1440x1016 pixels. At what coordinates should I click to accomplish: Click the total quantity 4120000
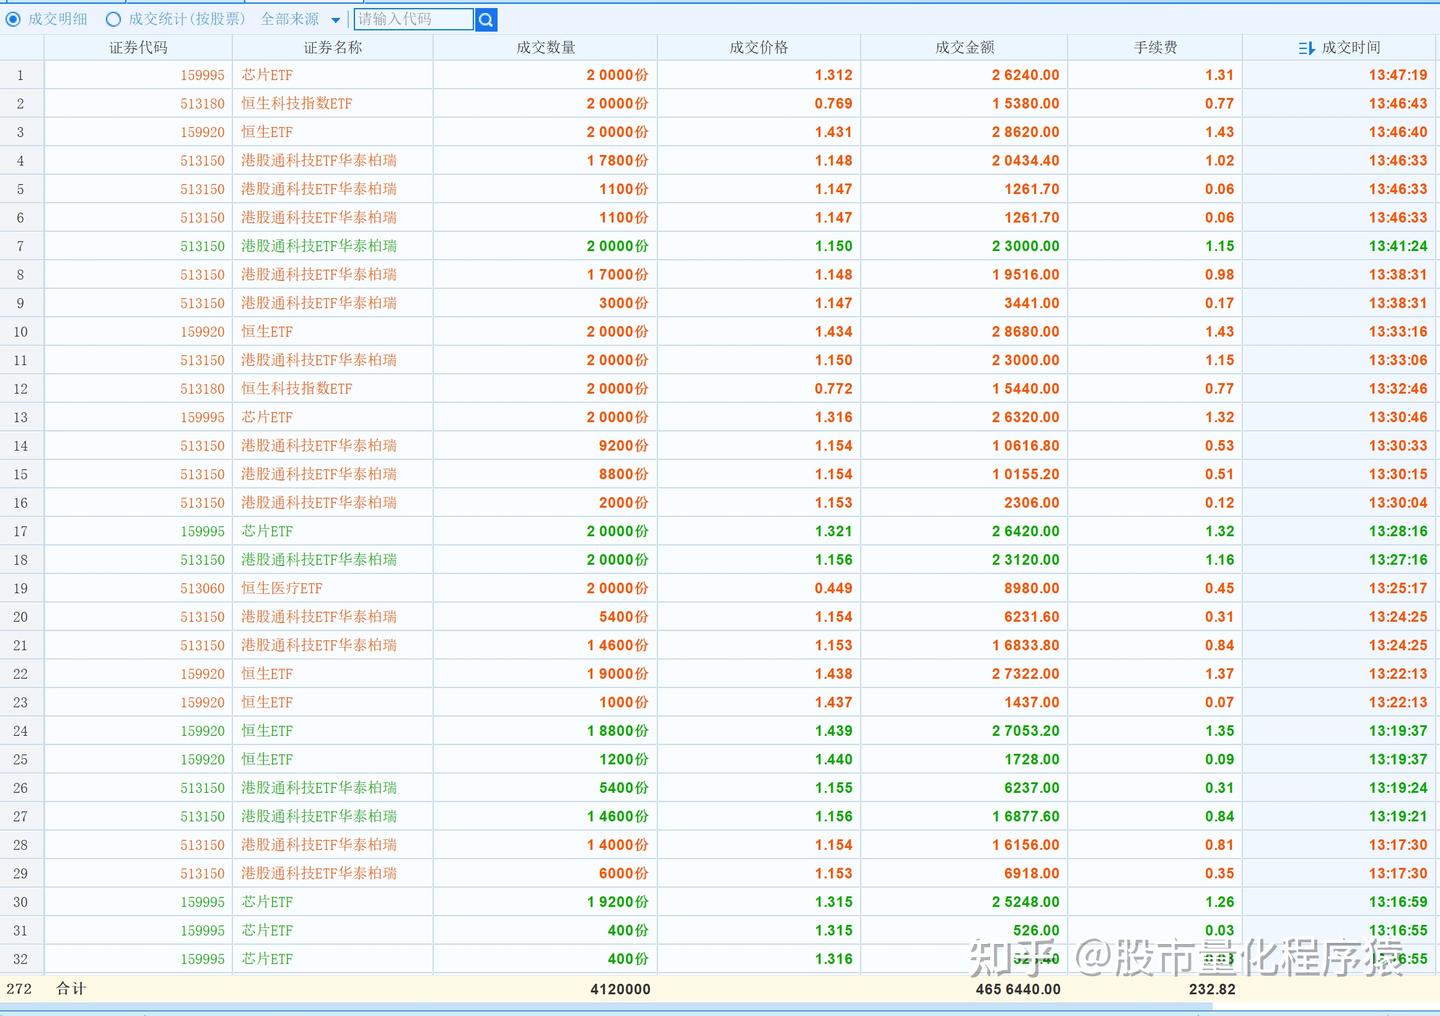[620, 989]
